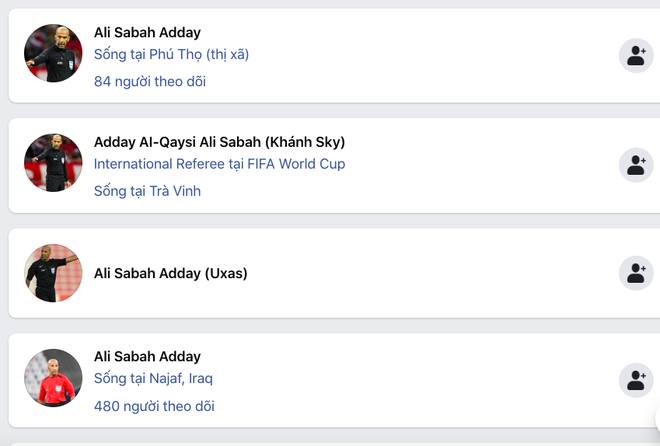
Task: Click "84 người theo dõi" followers text
Action: coord(150,81)
